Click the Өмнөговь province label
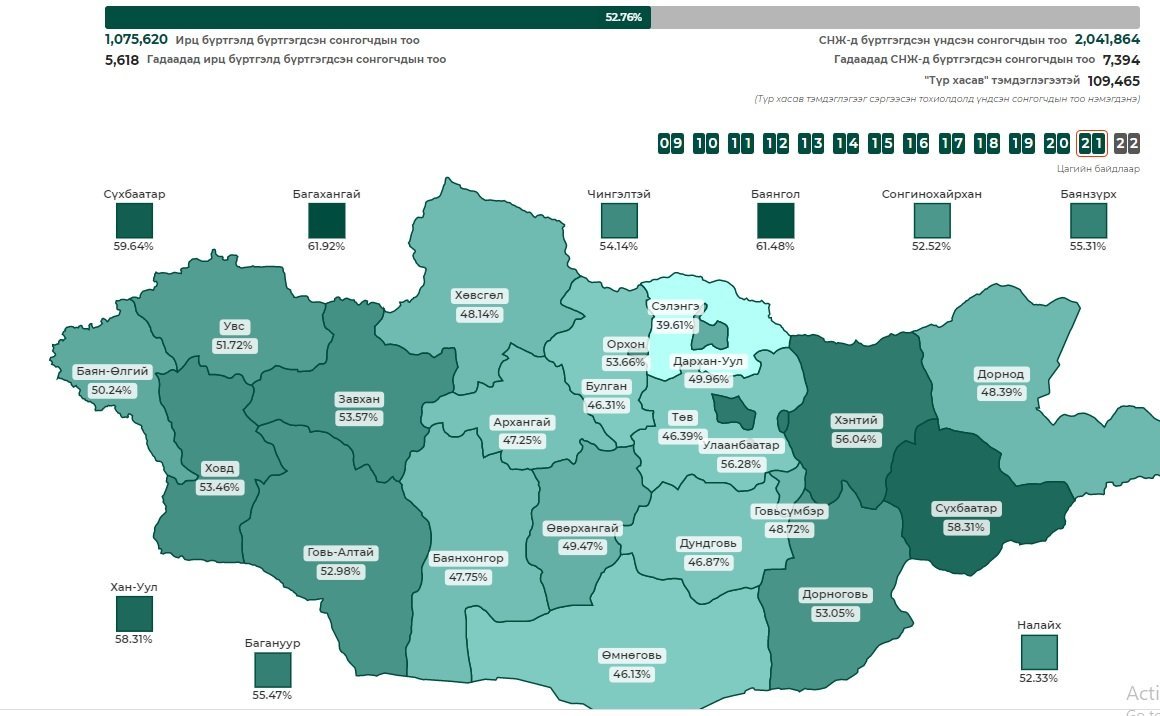The image size is (1160, 716). click(x=632, y=656)
